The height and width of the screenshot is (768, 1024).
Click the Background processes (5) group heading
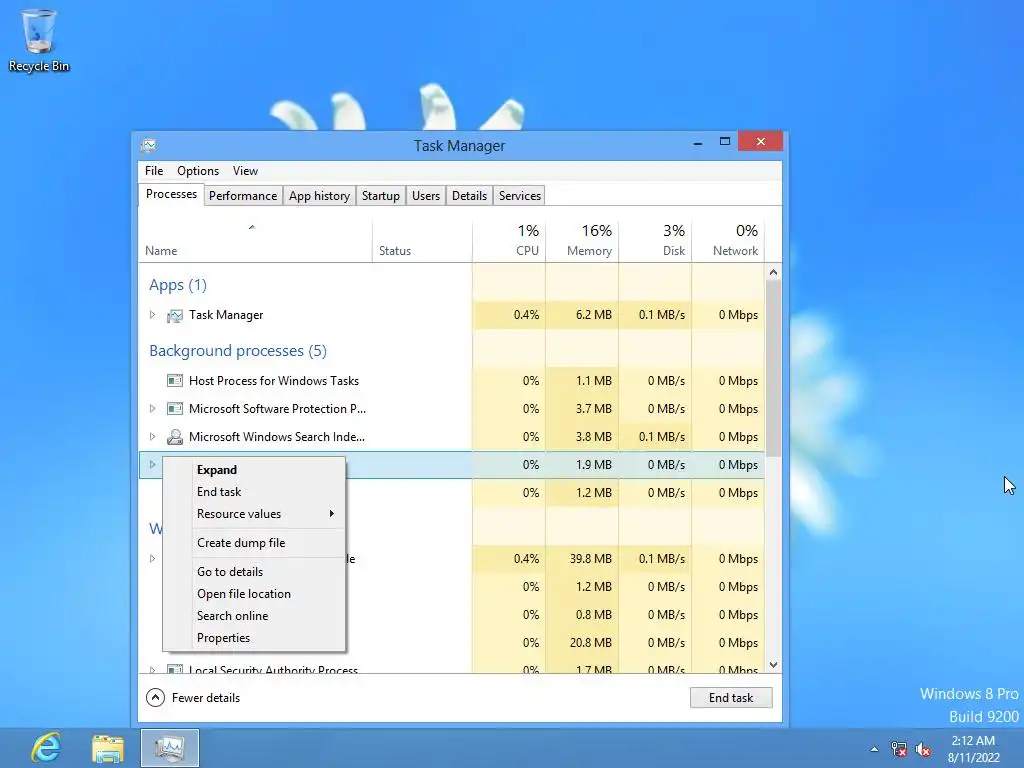pyautogui.click(x=238, y=351)
